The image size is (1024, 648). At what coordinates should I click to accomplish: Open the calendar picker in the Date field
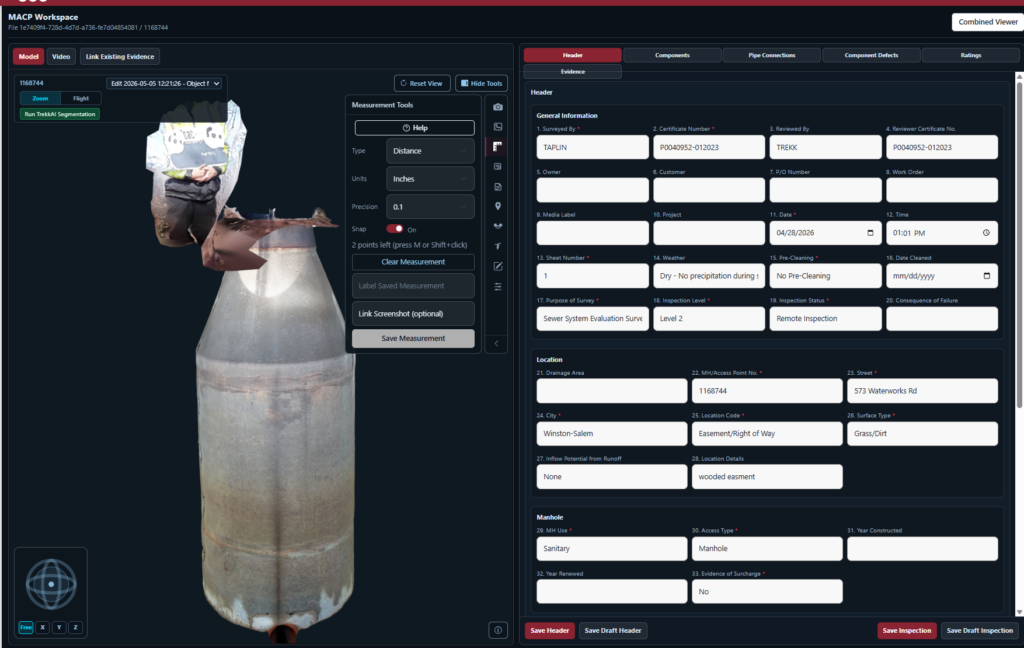(870, 233)
